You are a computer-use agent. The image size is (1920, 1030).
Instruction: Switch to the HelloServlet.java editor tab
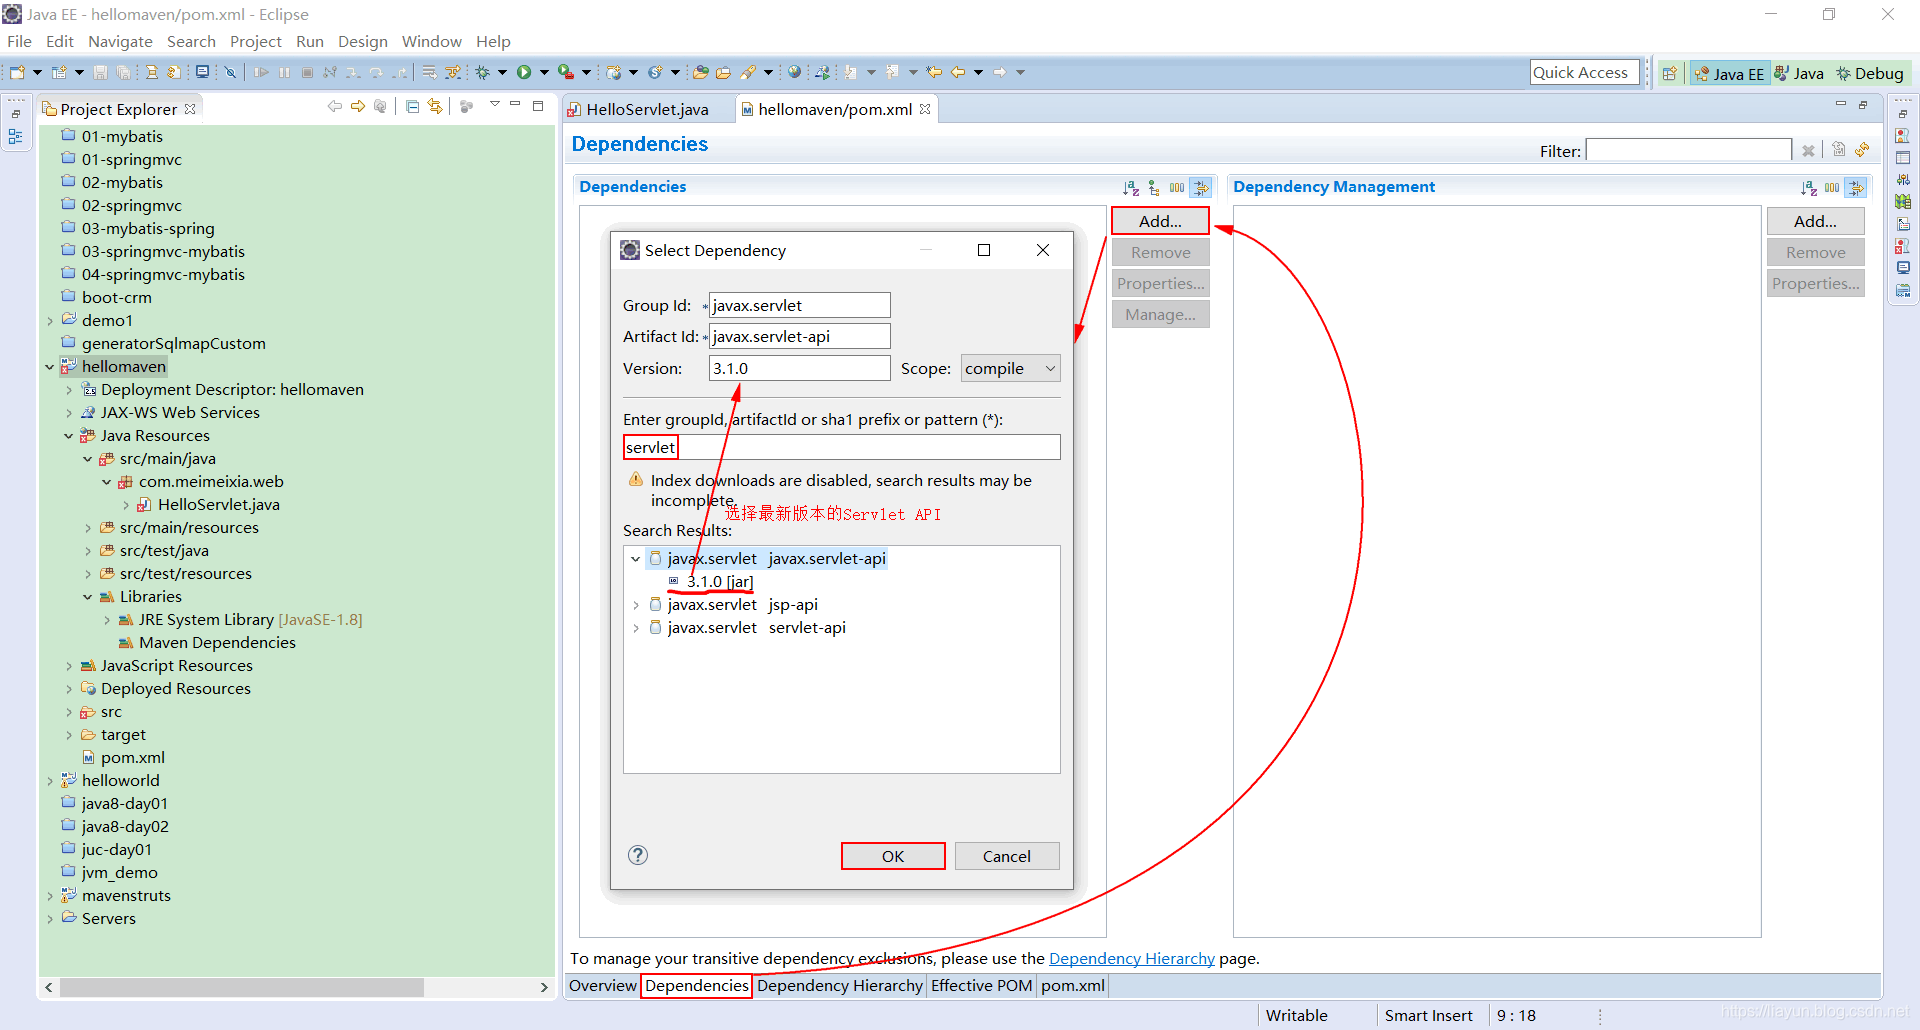coord(647,109)
